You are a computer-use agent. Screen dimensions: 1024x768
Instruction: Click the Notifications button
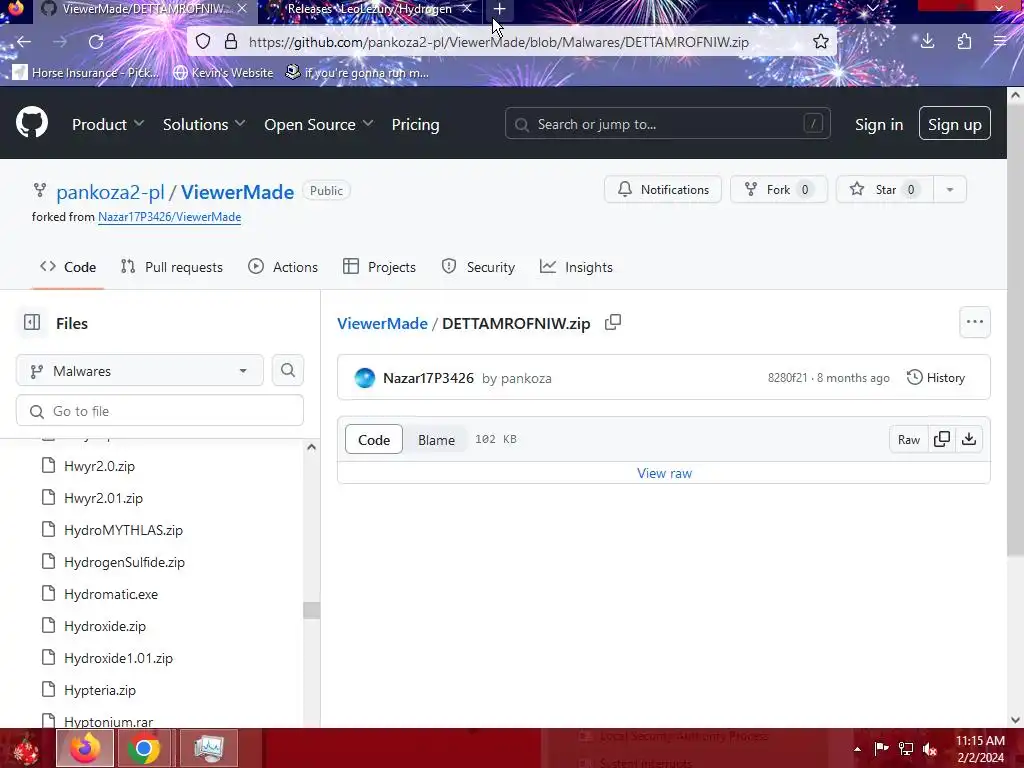[x=663, y=189]
